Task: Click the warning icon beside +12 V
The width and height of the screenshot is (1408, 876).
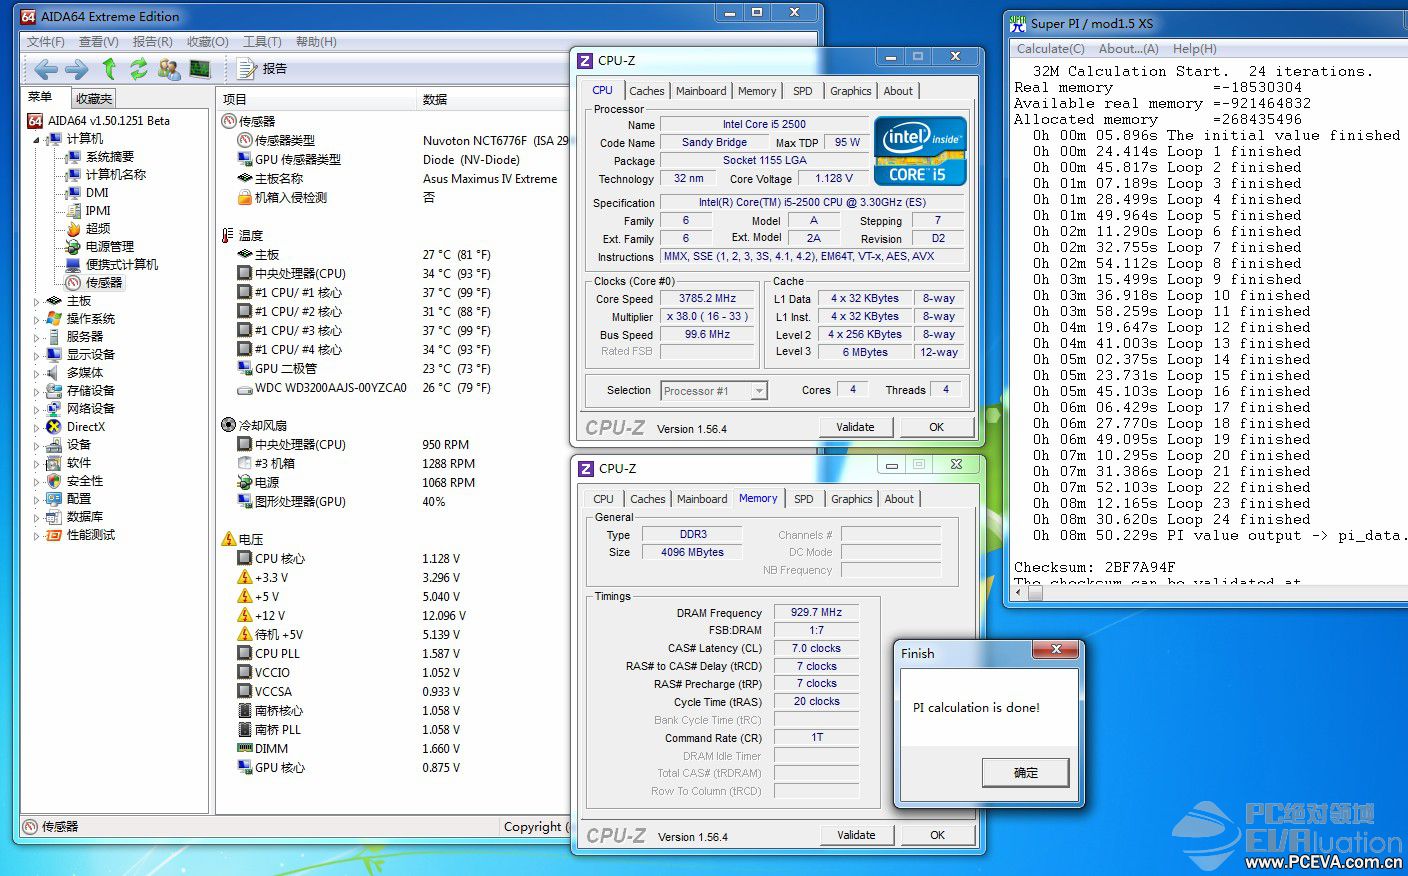Action: [x=245, y=616]
